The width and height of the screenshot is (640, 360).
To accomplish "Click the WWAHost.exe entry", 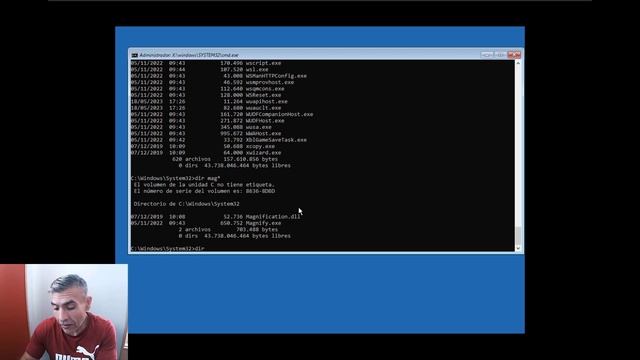I will [x=263, y=133].
